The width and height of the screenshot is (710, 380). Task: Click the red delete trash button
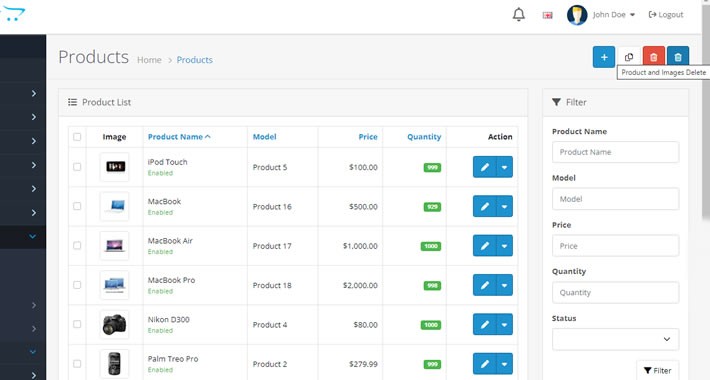[x=653, y=57]
